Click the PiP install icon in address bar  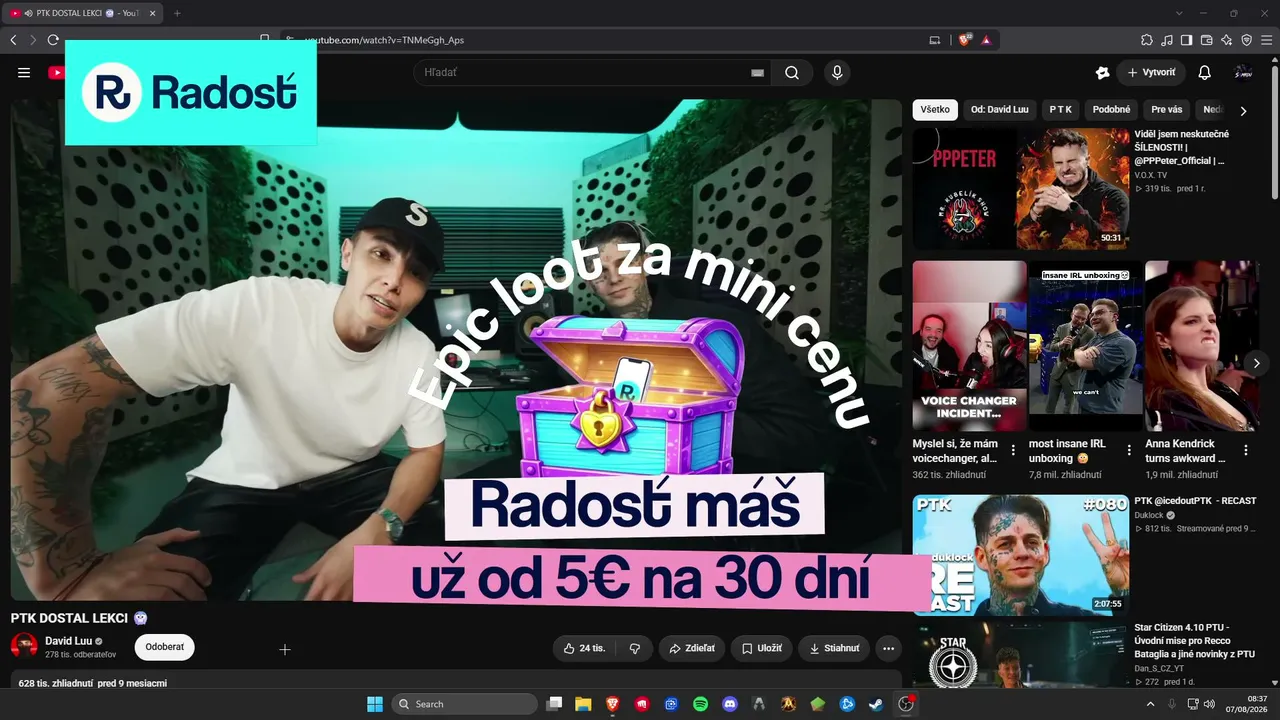pos(935,40)
